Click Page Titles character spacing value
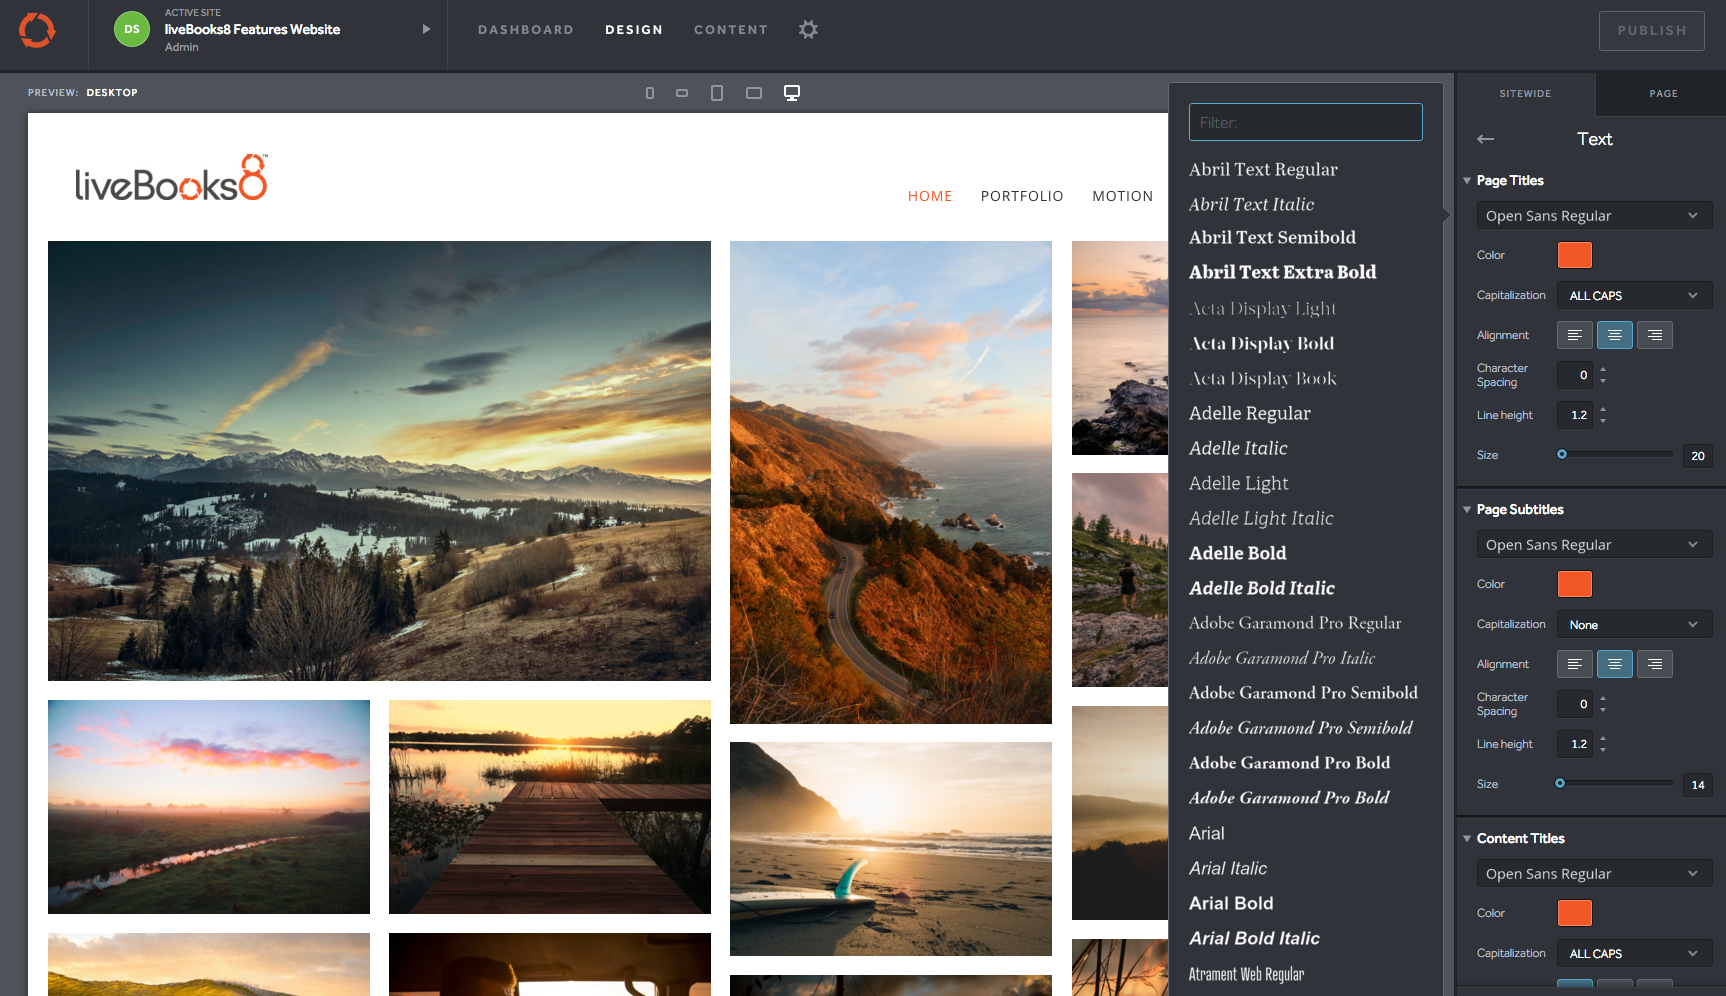 click(1575, 375)
